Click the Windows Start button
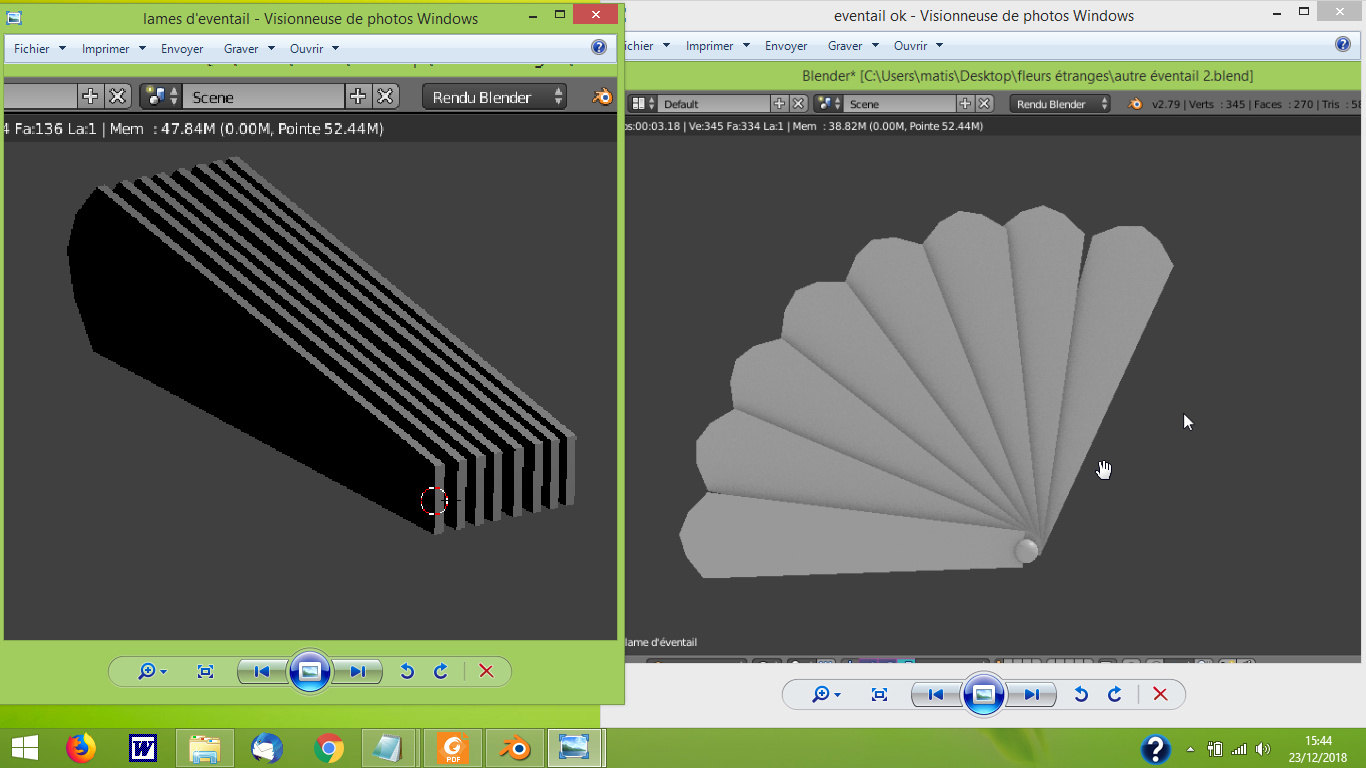 [24, 747]
